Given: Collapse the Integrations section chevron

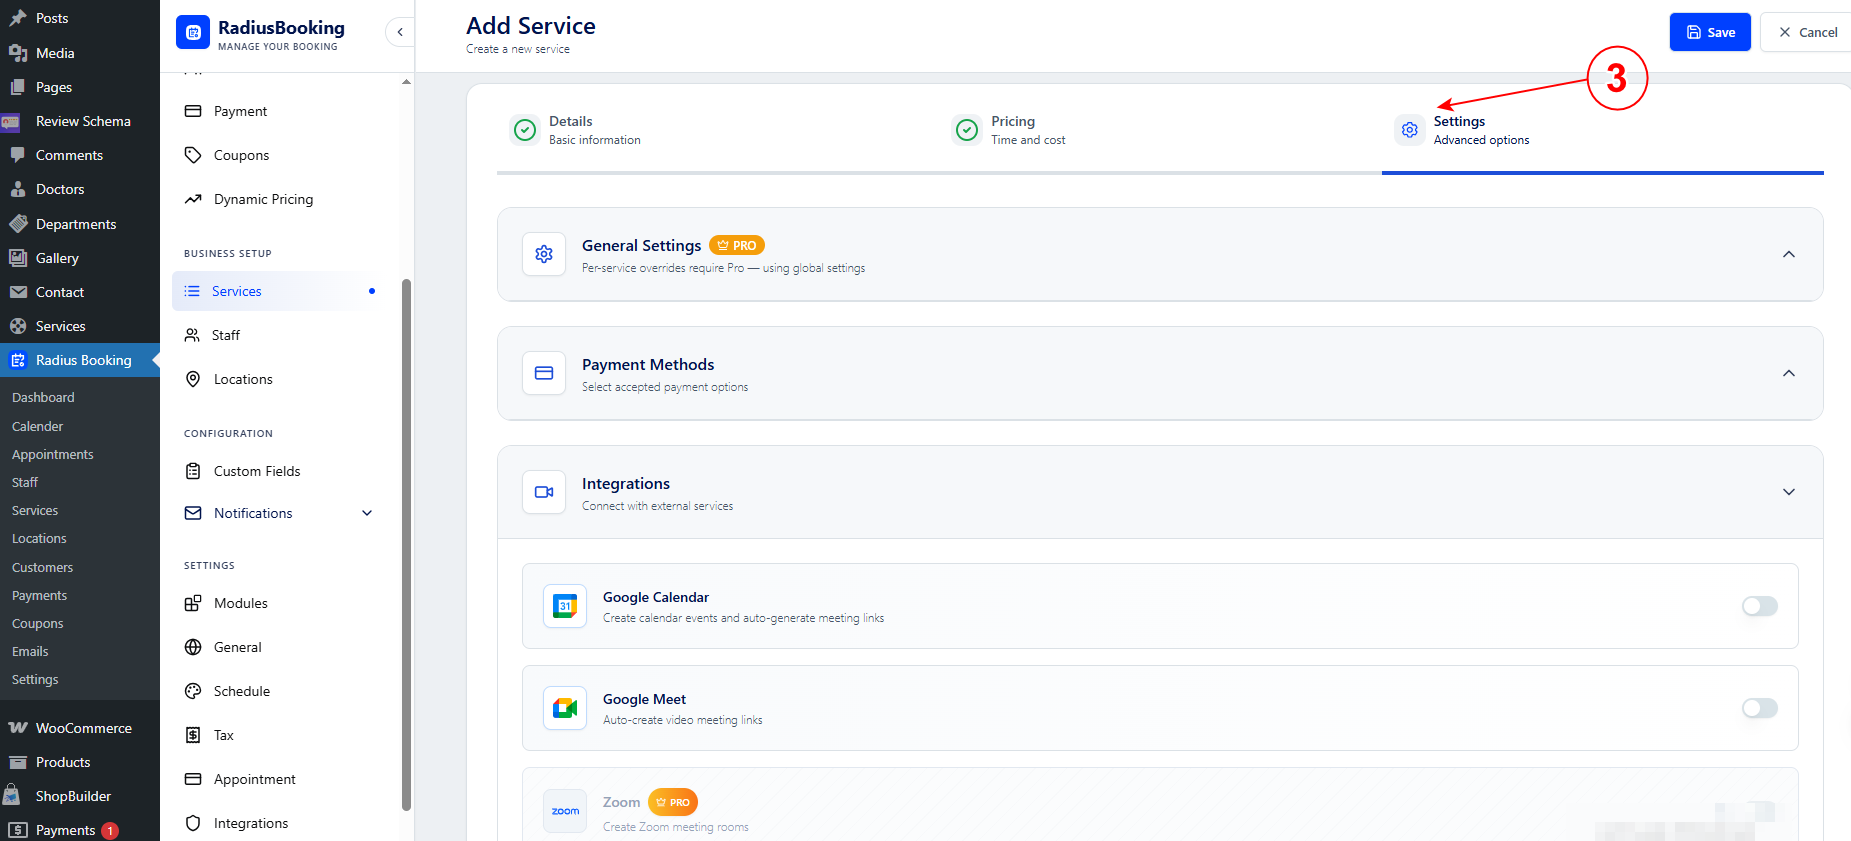Looking at the screenshot, I should pos(1789,492).
